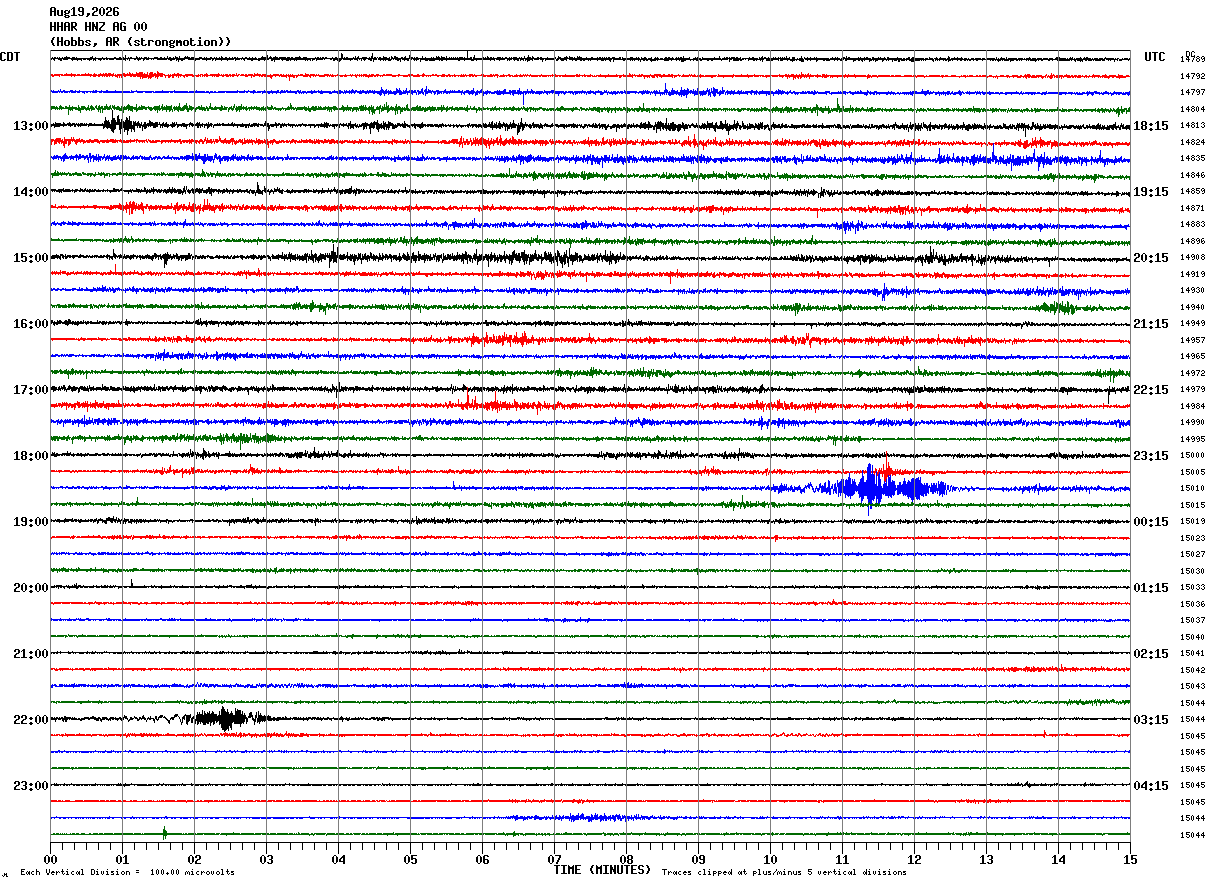Viewport: 1210px width, 886px height.
Task: Click the vertical division microvolts scale note
Action: [127, 872]
